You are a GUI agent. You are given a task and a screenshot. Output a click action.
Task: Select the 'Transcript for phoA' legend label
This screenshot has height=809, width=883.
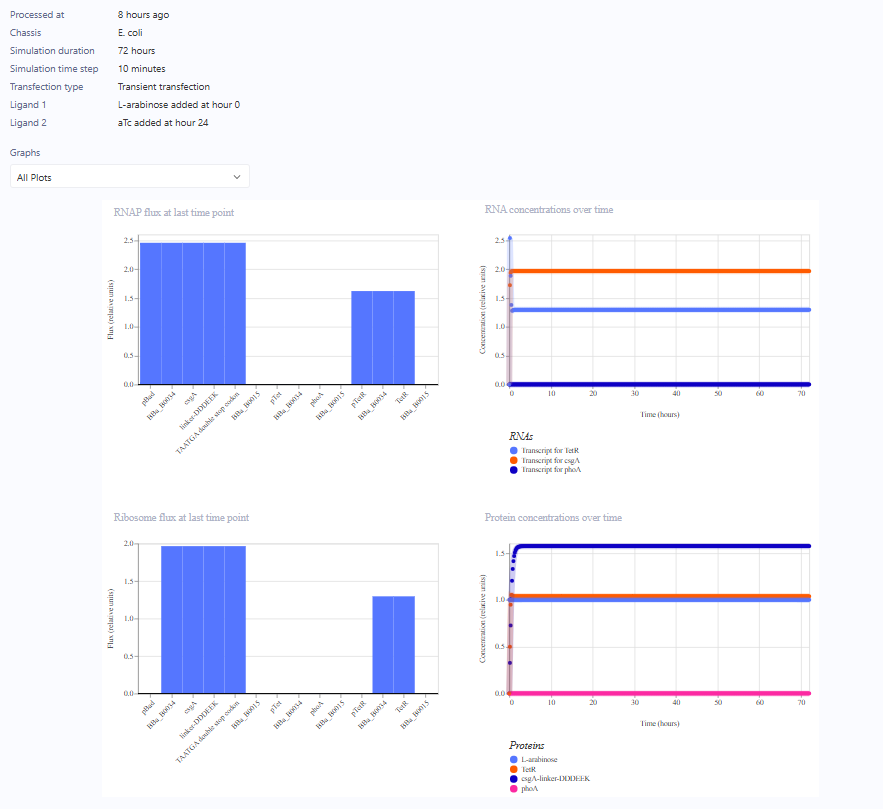pyautogui.click(x=551, y=470)
